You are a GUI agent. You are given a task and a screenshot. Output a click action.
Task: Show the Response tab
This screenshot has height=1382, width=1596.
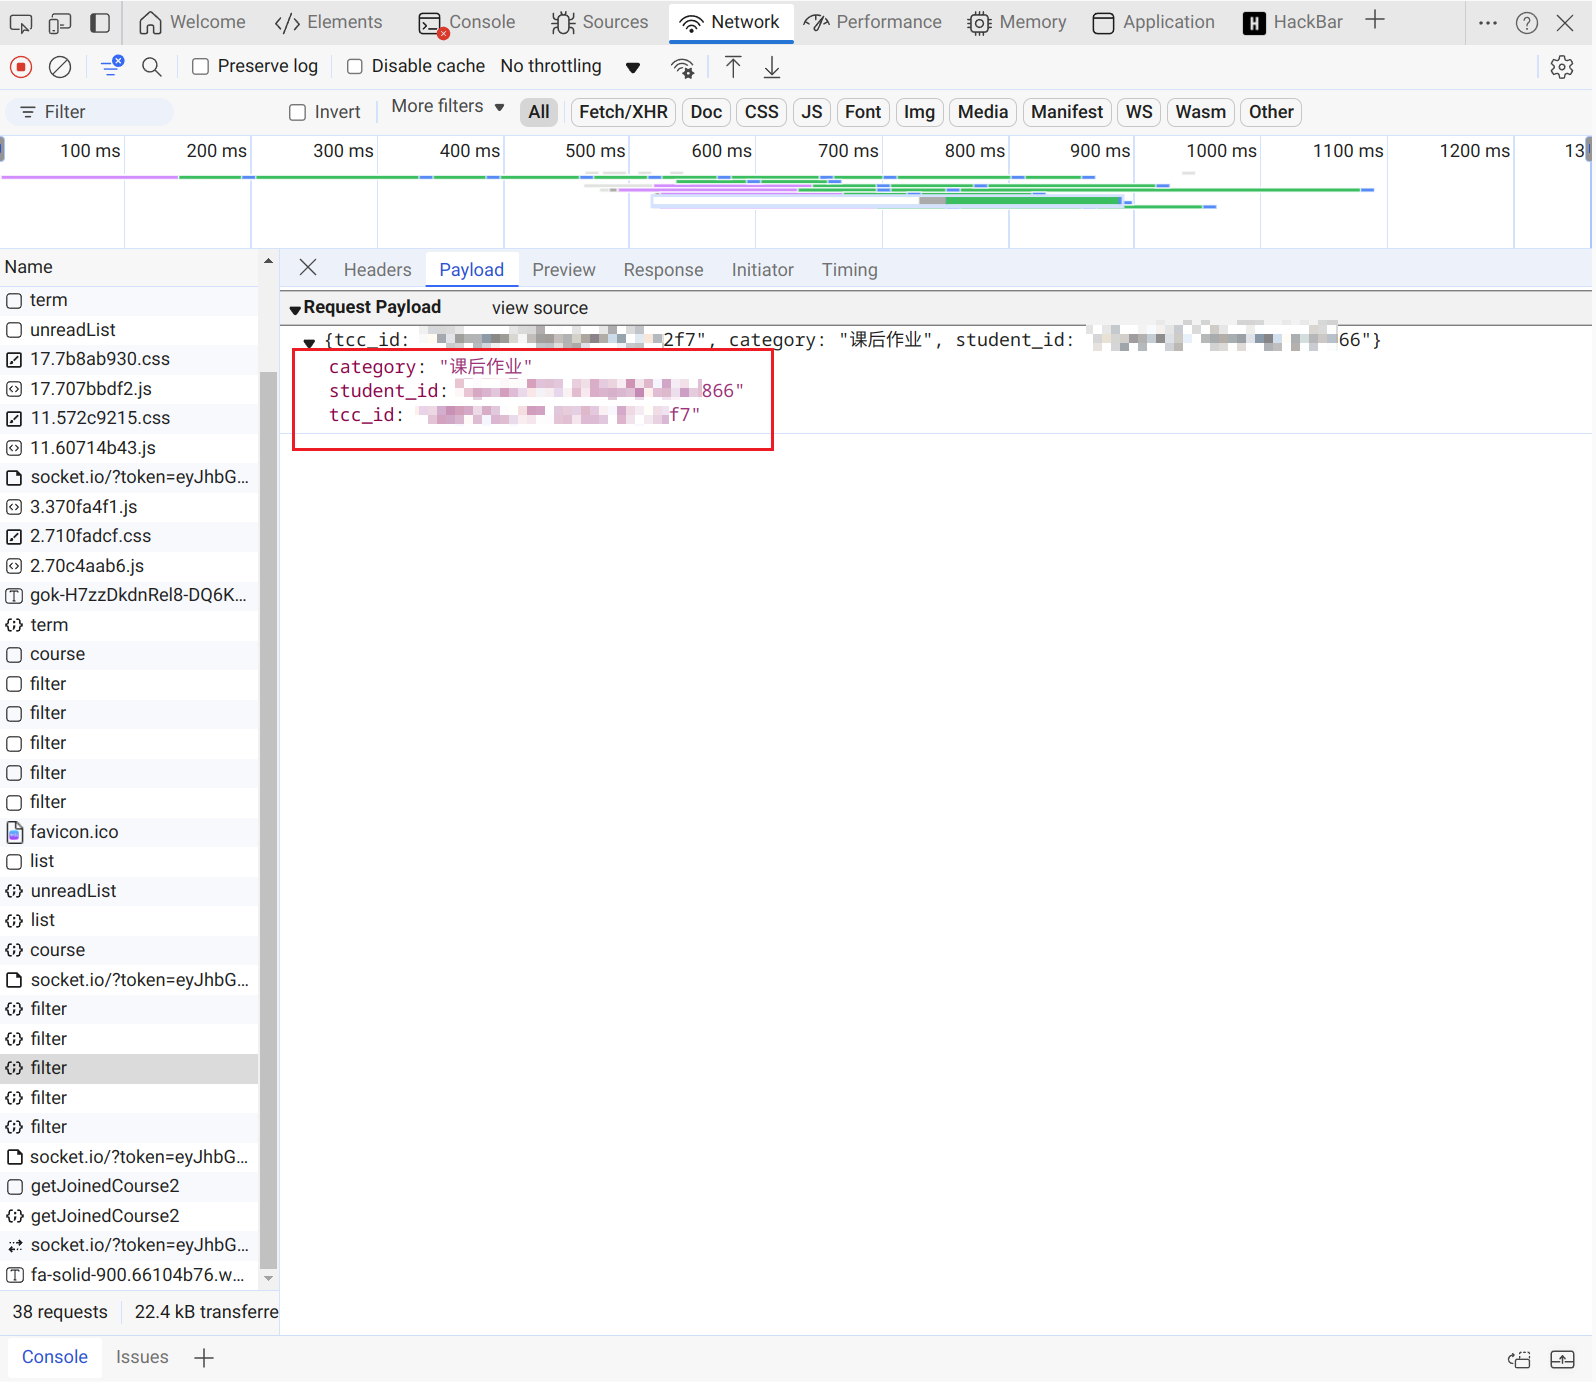663,270
